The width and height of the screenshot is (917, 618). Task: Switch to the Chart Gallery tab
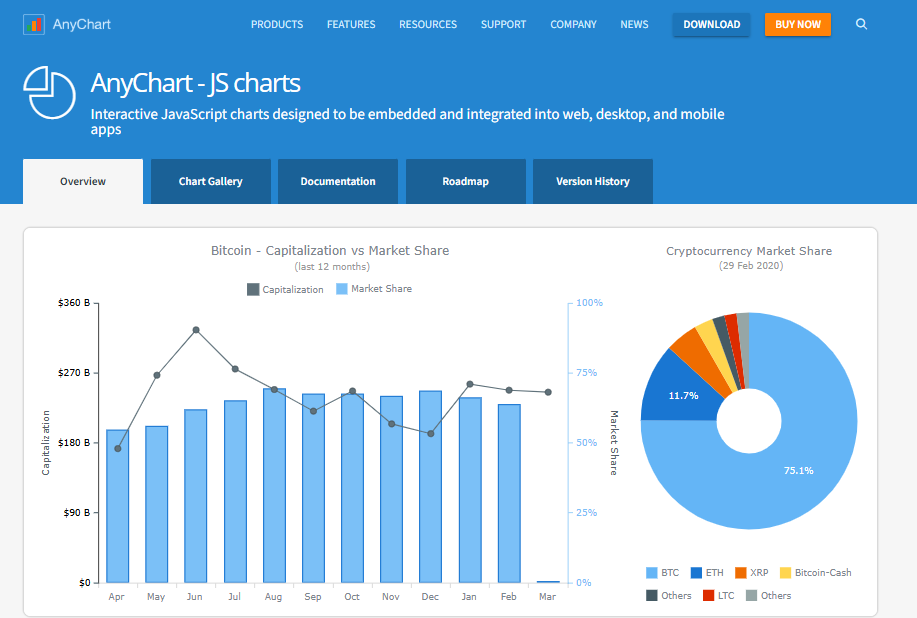click(210, 181)
